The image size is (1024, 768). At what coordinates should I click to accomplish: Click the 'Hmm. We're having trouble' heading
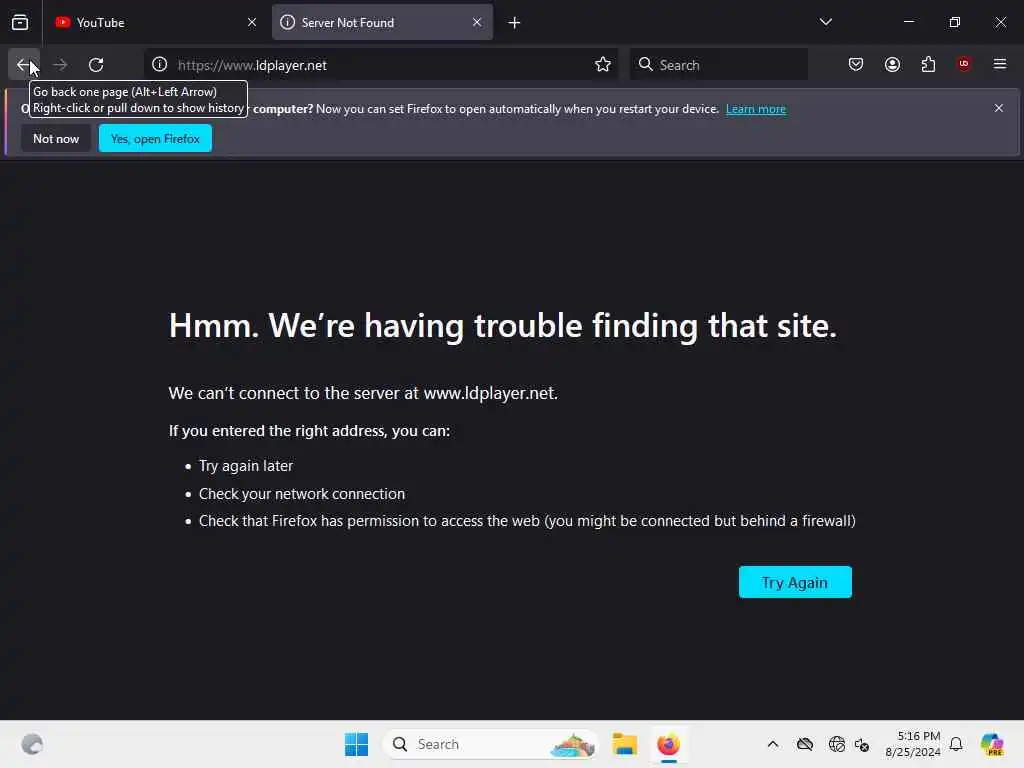503,325
